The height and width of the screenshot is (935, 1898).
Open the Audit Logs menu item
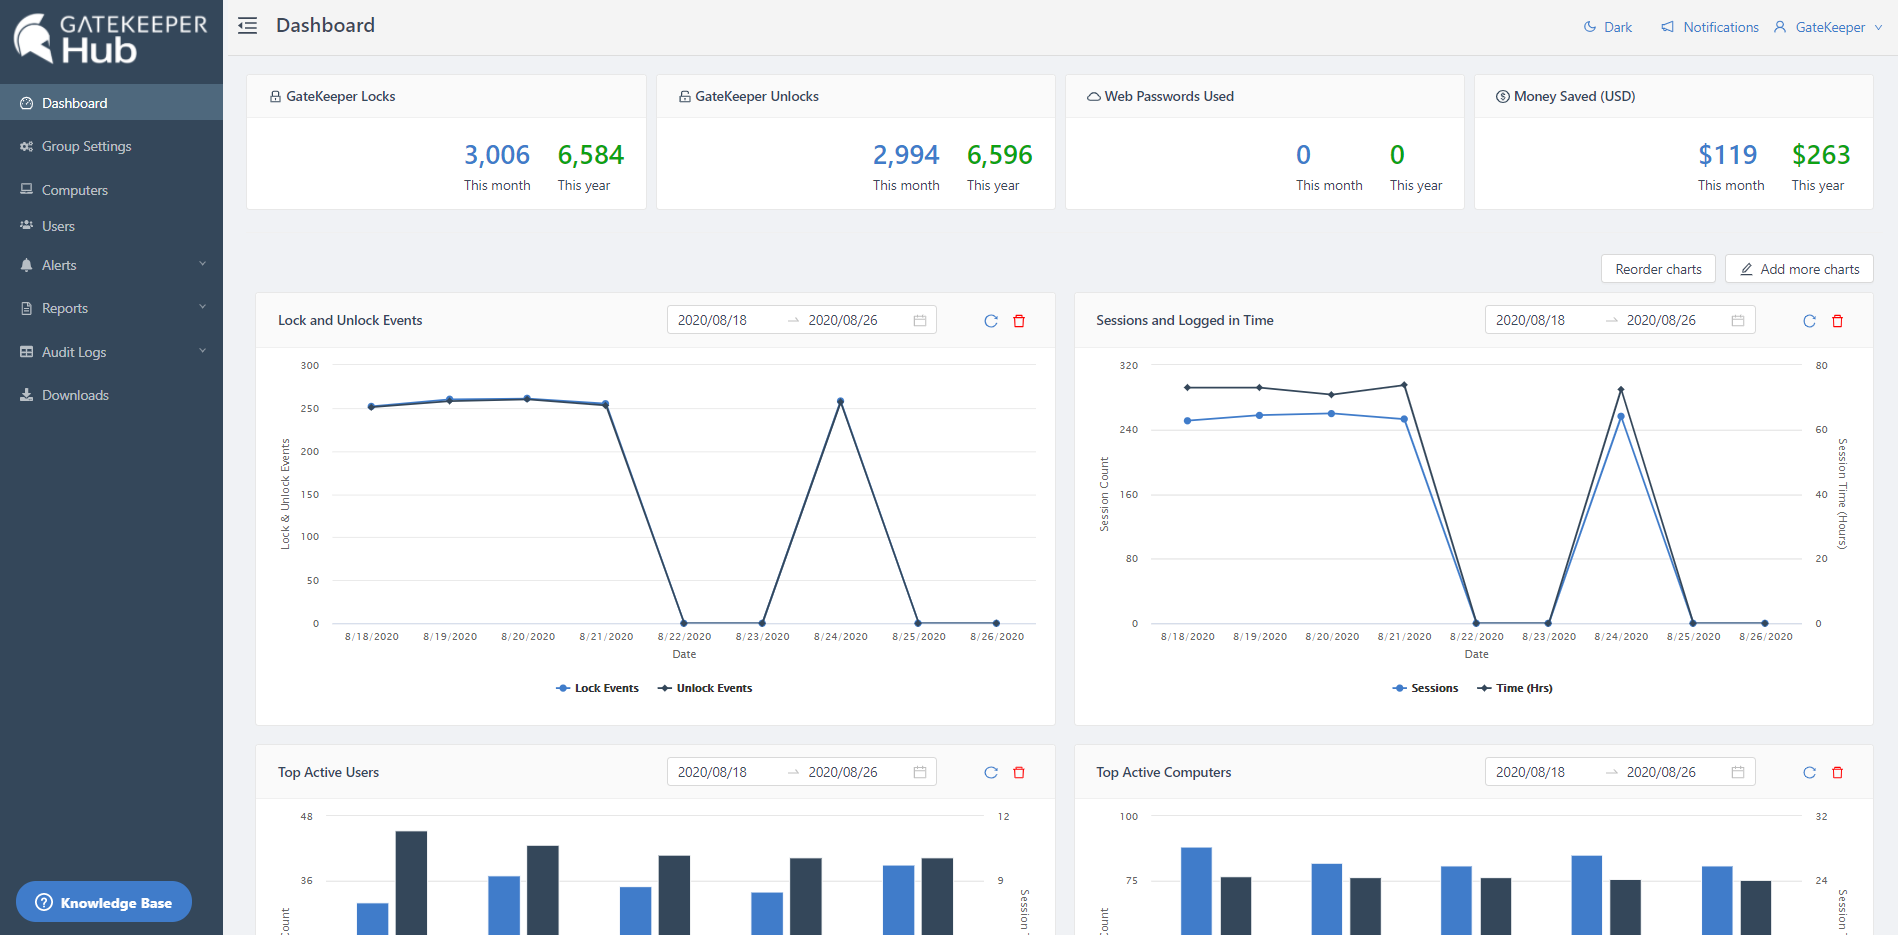(x=111, y=352)
